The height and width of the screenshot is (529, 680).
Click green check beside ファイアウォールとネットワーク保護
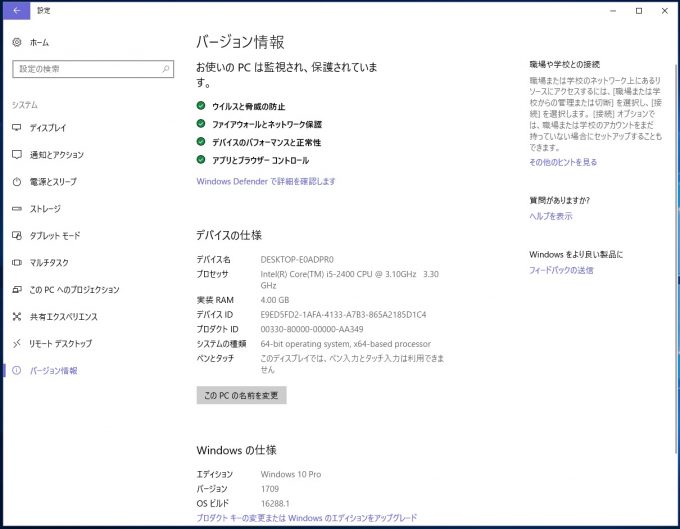coord(201,124)
